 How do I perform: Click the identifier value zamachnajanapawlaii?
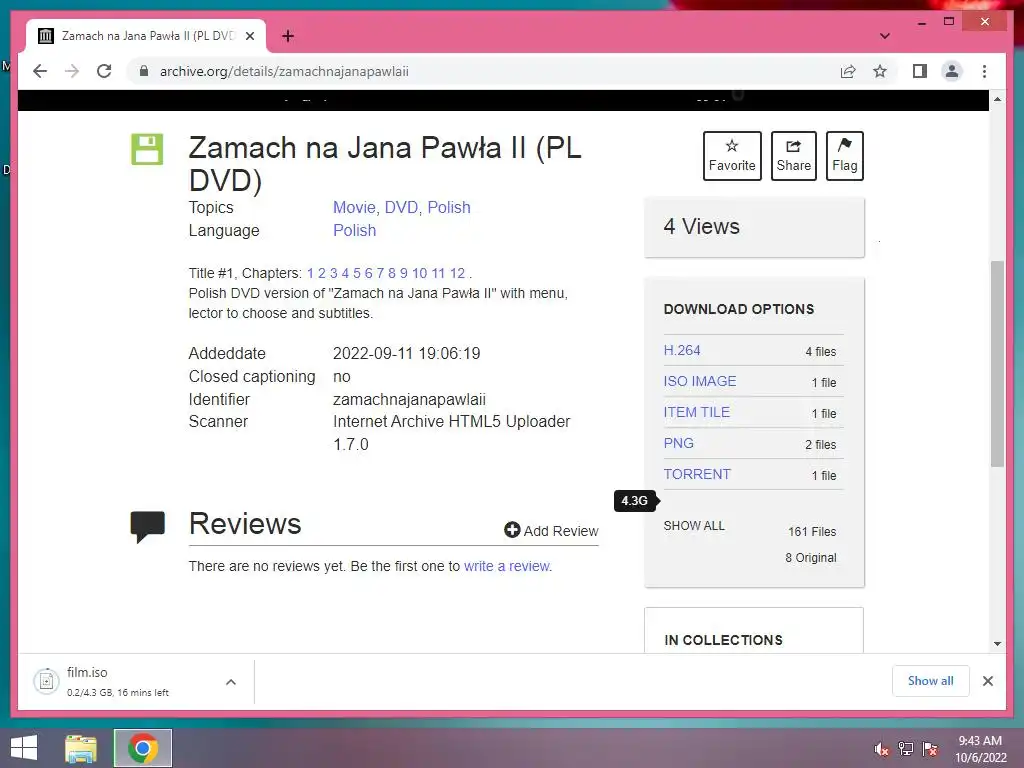tap(409, 399)
